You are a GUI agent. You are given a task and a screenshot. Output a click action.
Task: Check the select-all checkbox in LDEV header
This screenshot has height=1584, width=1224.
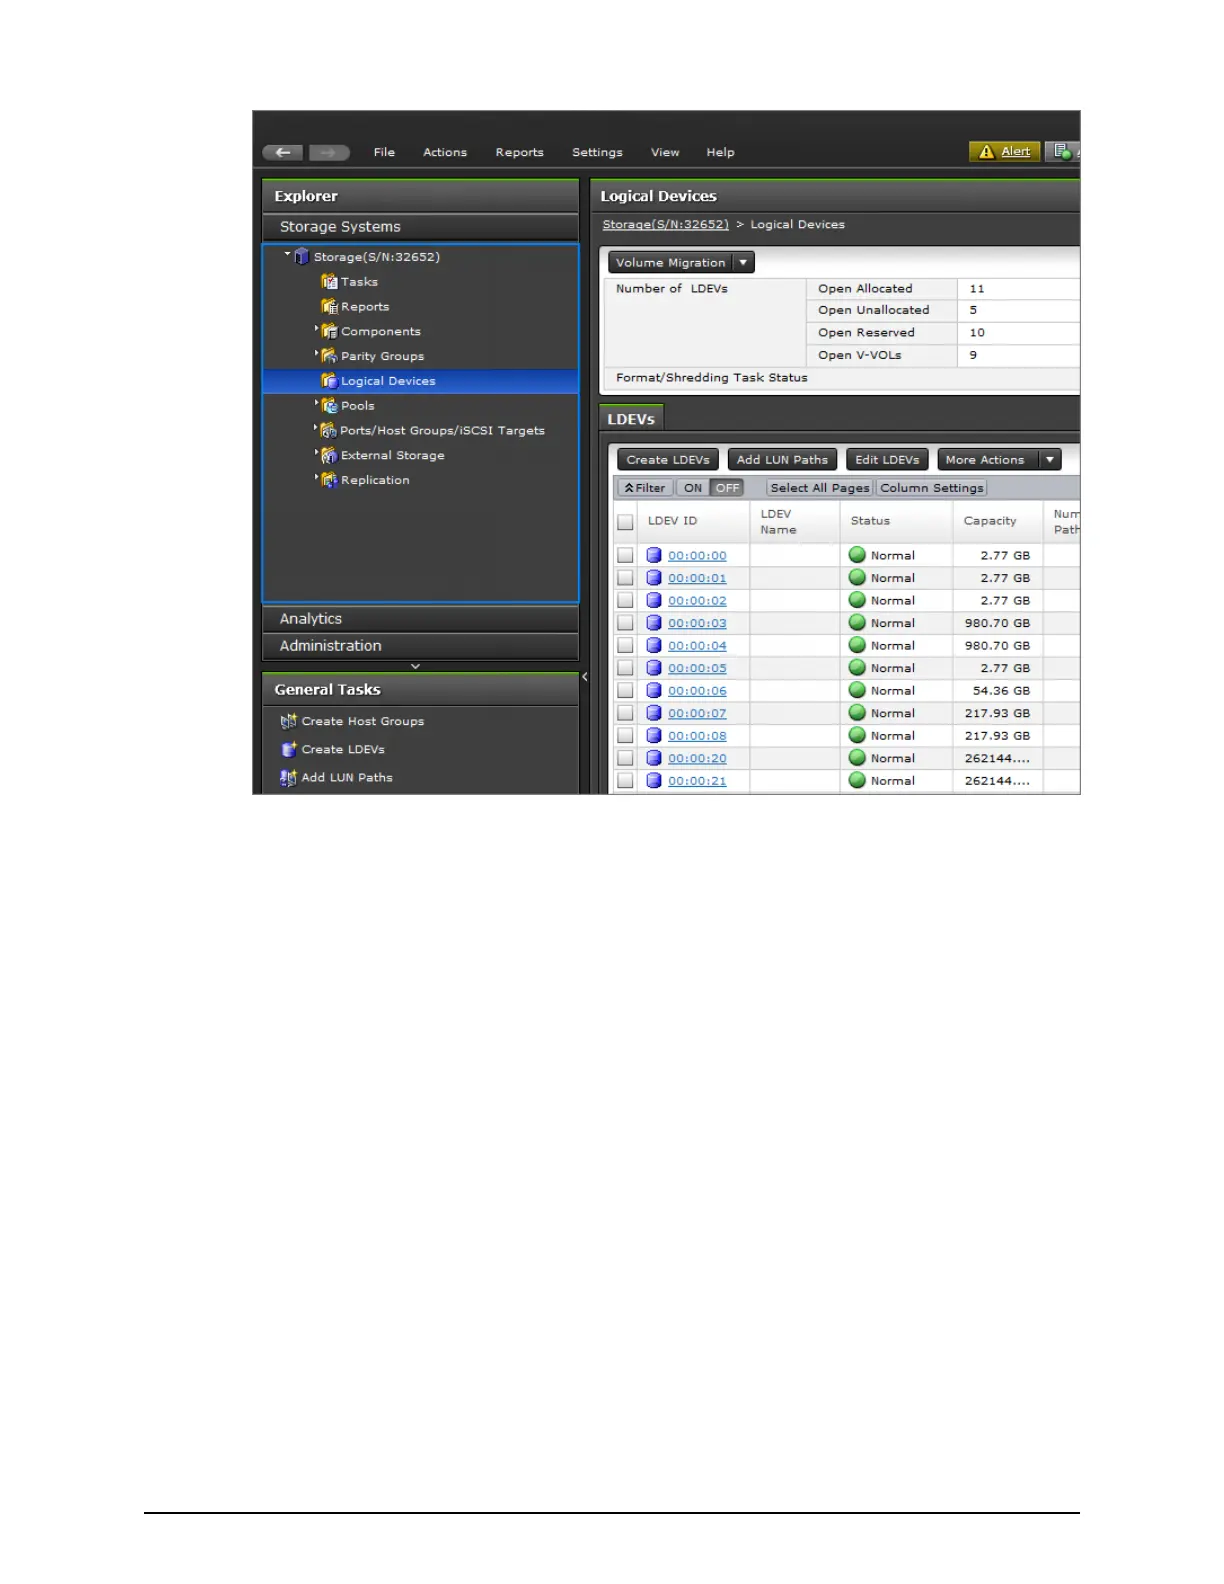click(625, 522)
